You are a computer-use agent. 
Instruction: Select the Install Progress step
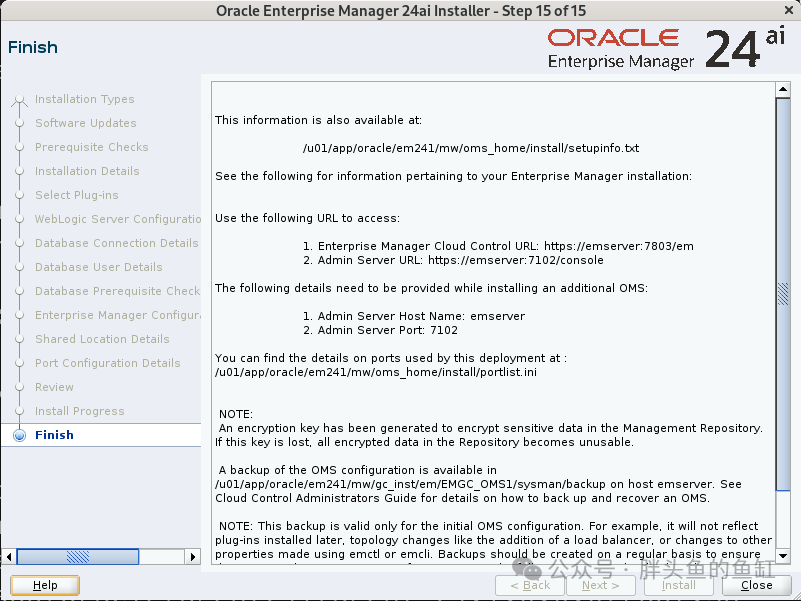(80, 411)
